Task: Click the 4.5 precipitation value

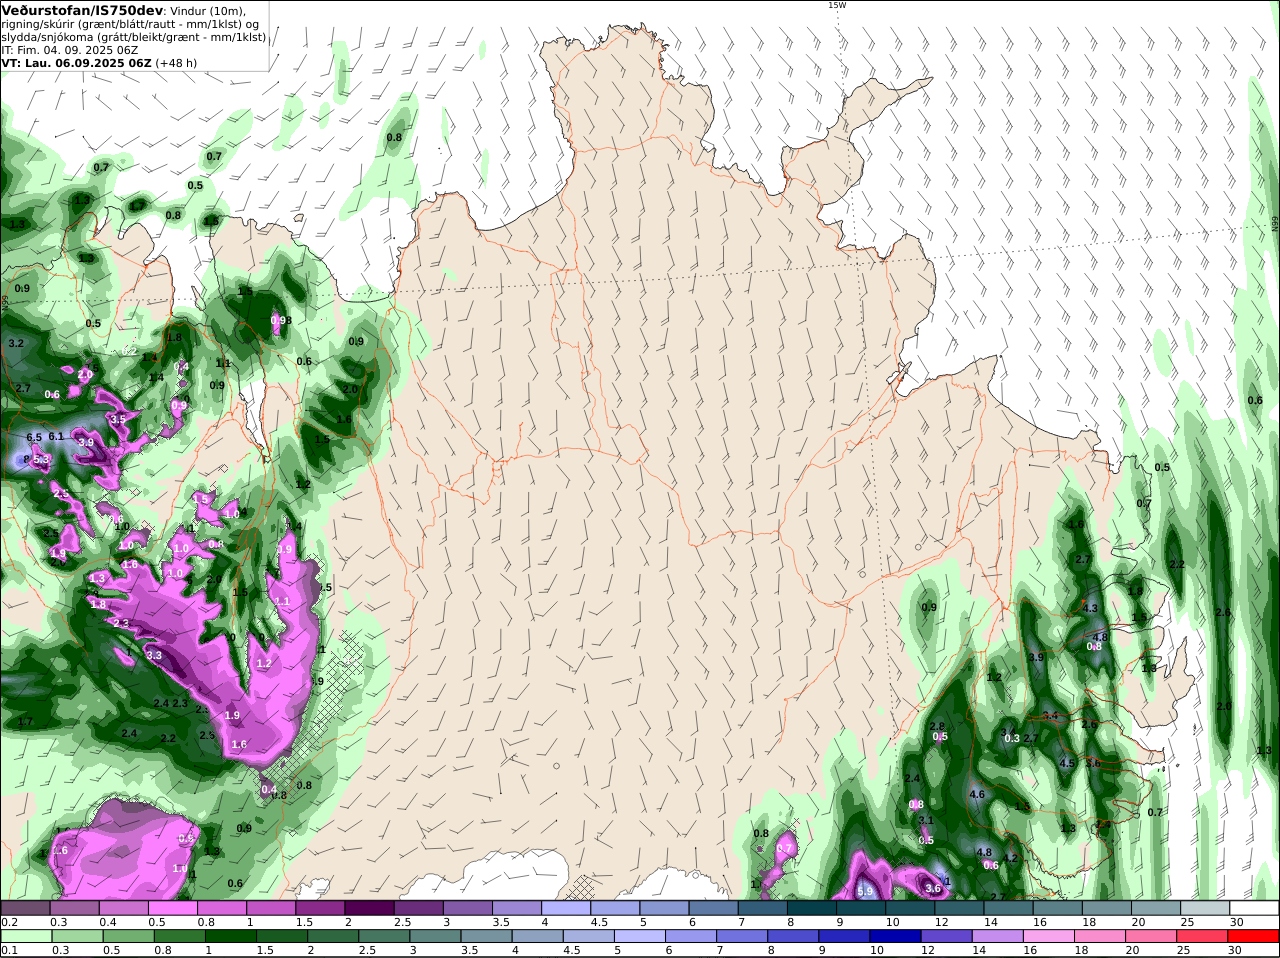Action: coord(1067,763)
